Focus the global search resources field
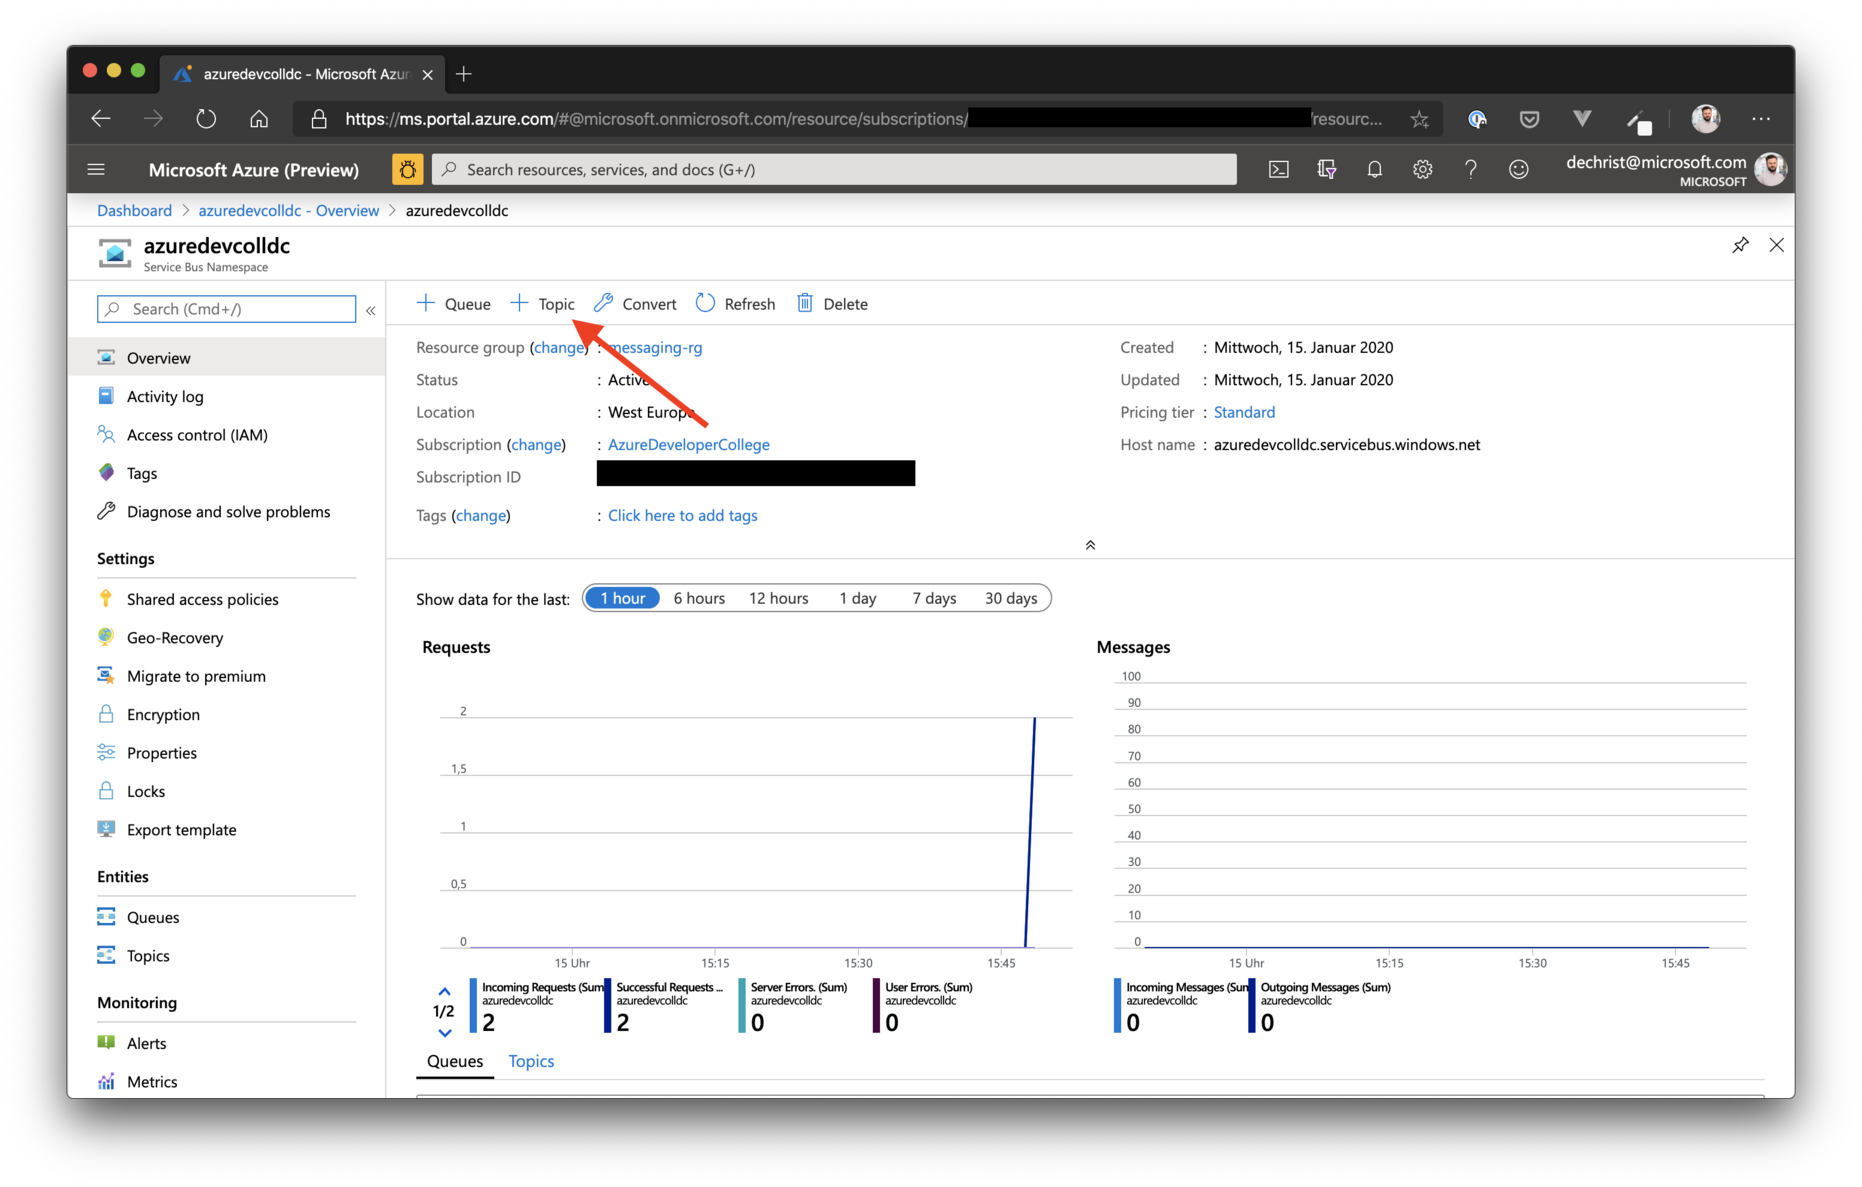The image size is (1862, 1187). pyautogui.click(x=834, y=170)
